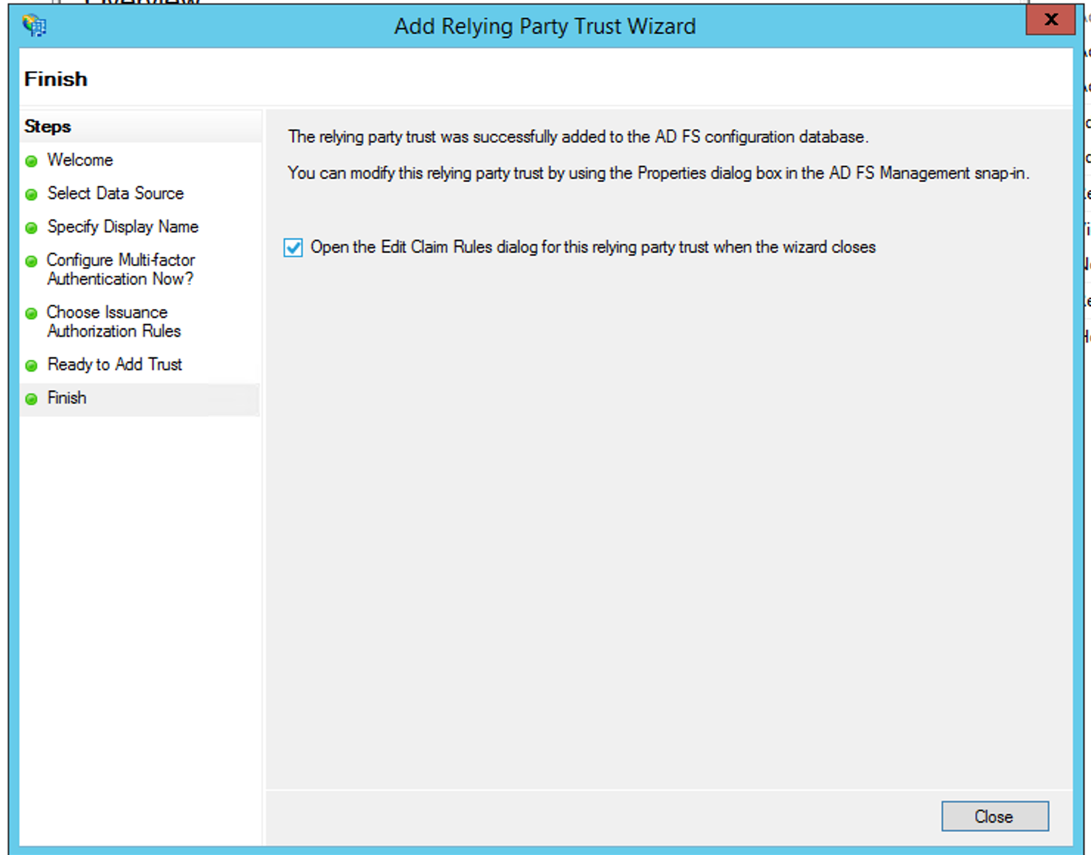Click the 'successfully added' confirmation message
The width and height of the screenshot is (1091, 855).
(x=578, y=137)
